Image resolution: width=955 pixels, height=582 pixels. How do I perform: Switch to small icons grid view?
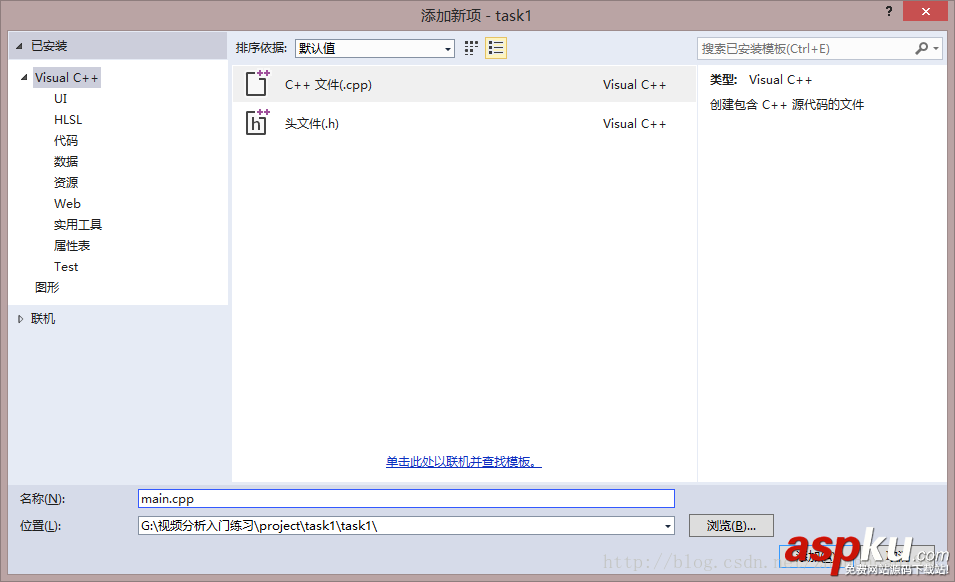coord(471,48)
